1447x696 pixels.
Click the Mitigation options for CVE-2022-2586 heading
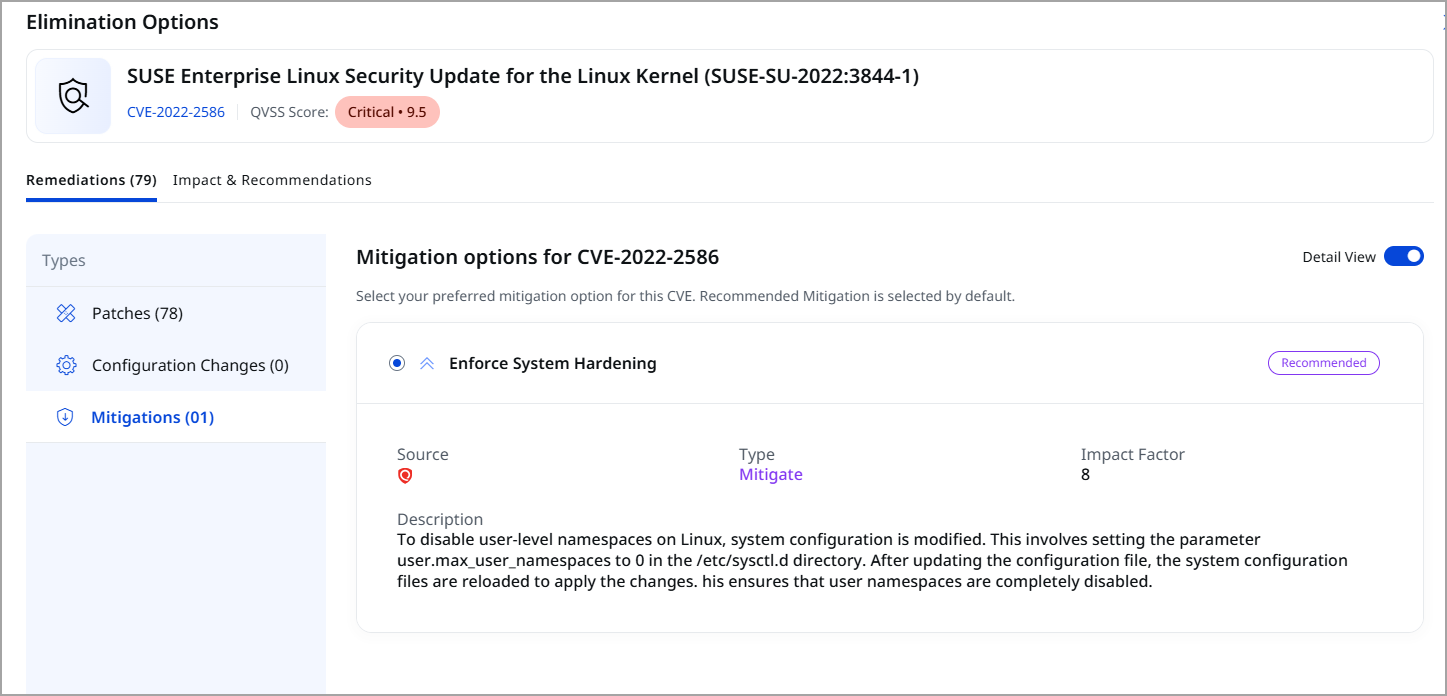[538, 257]
